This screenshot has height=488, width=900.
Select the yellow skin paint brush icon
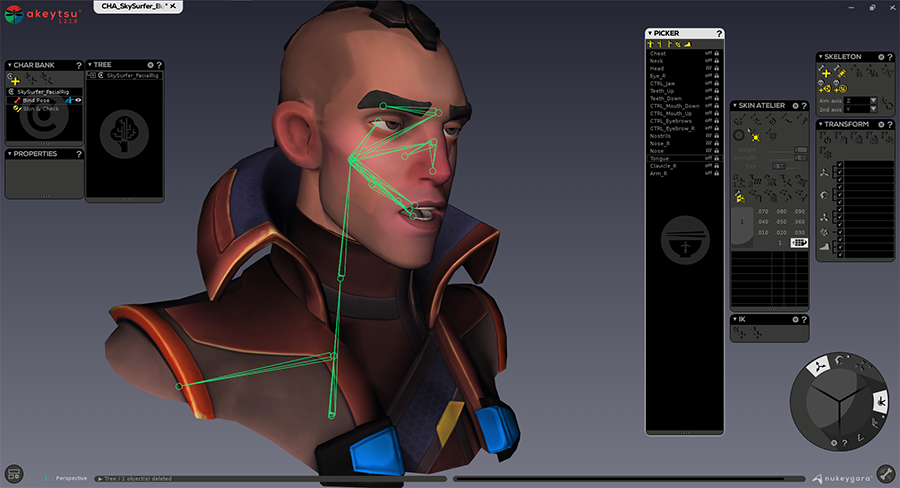(755, 137)
